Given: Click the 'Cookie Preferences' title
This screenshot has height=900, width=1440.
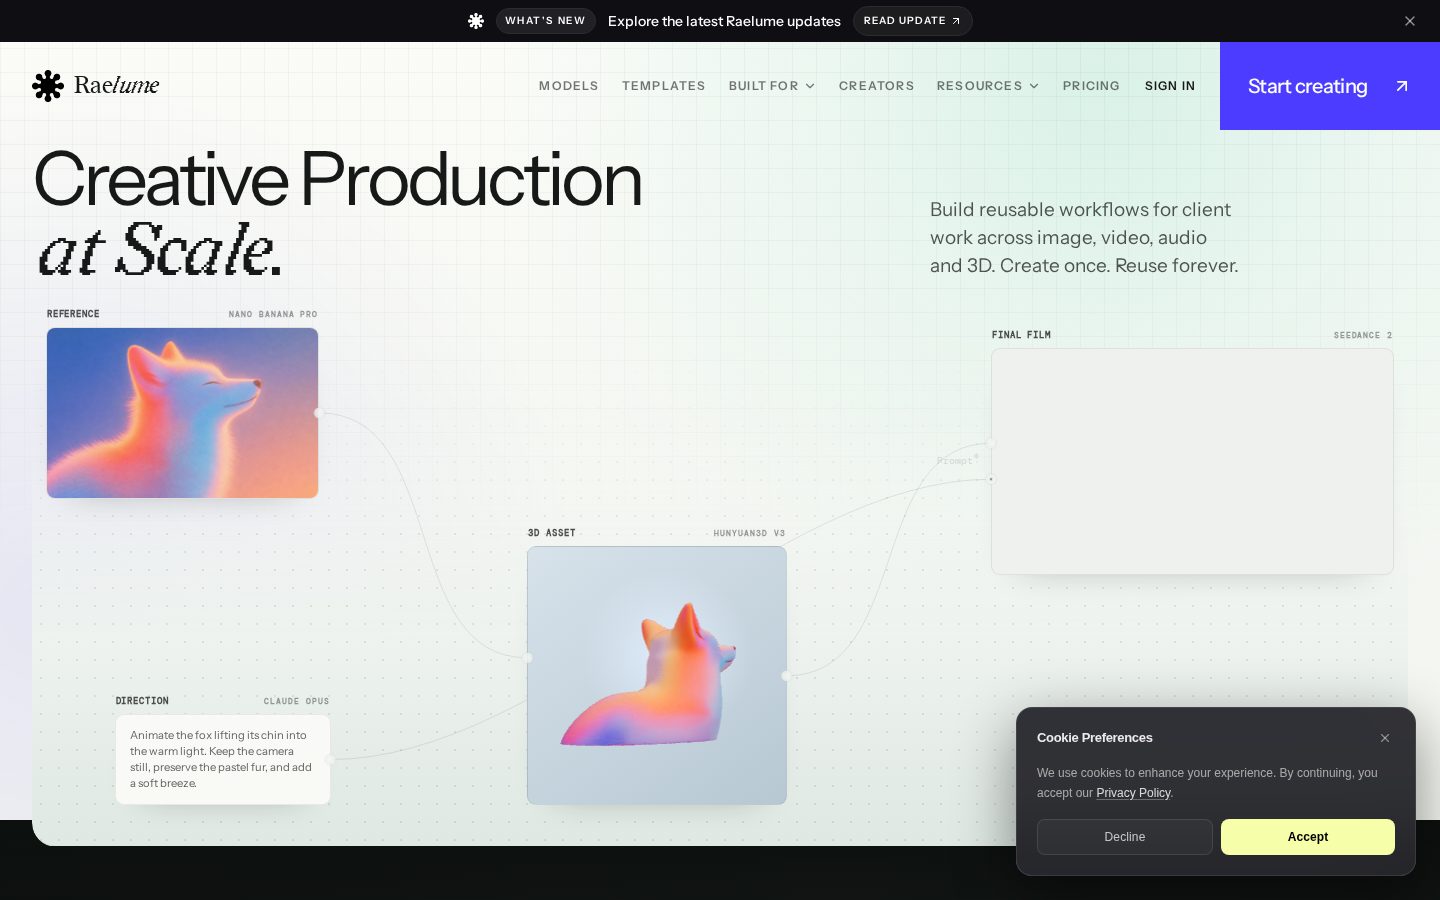Looking at the screenshot, I should pos(1095,738).
